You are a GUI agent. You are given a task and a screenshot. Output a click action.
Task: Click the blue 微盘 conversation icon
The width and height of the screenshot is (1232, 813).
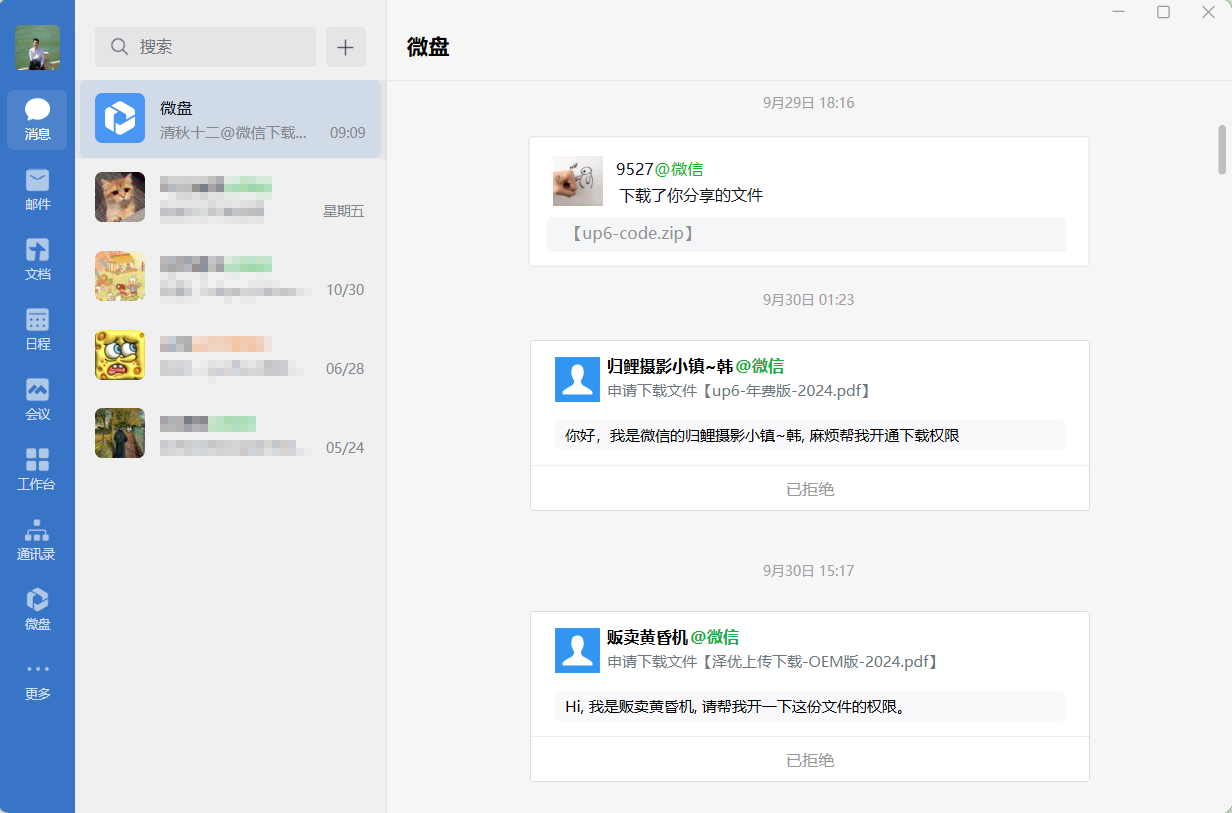coord(120,118)
